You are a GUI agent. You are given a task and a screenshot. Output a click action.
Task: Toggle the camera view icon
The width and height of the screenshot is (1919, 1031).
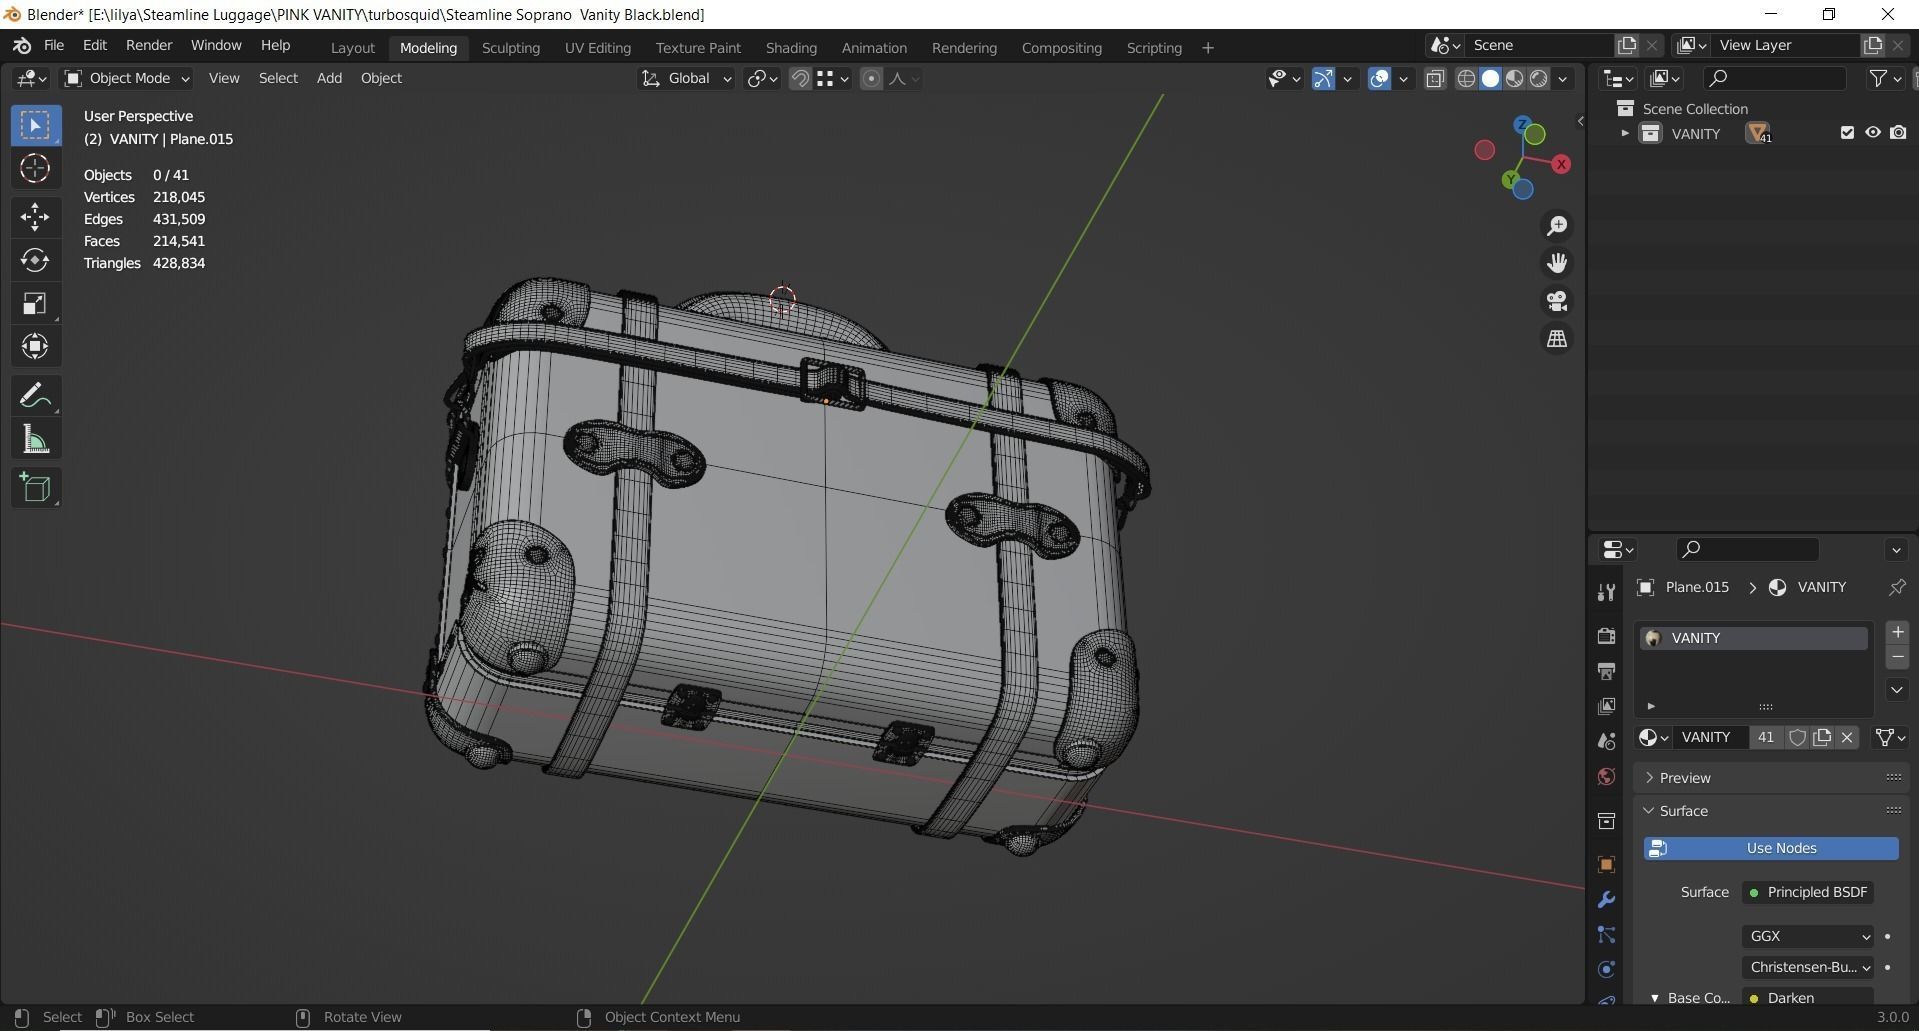[x=1557, y=301]
